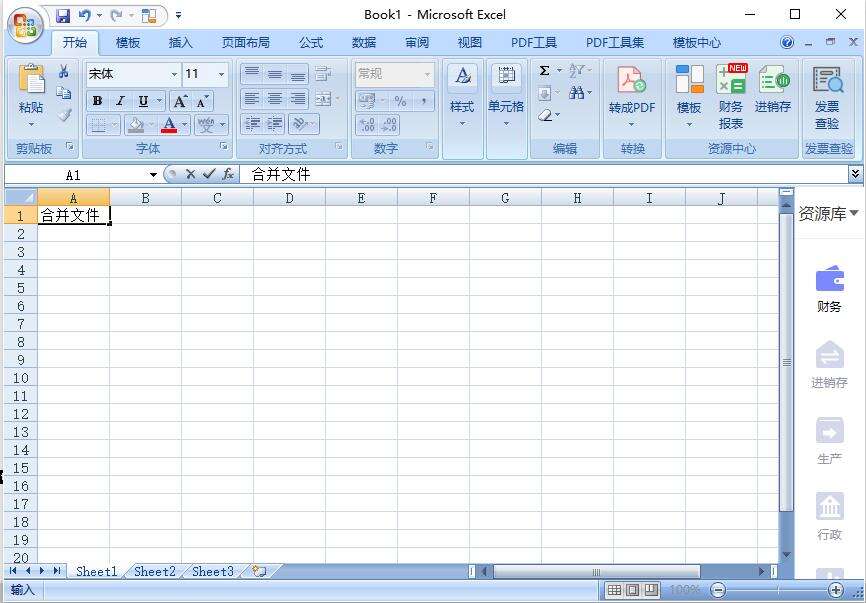Screen dimensions: 866x603
Task: Switch to the 页面布局 ribbon tab
Action: pyautogui.click(x=246, y=43)
